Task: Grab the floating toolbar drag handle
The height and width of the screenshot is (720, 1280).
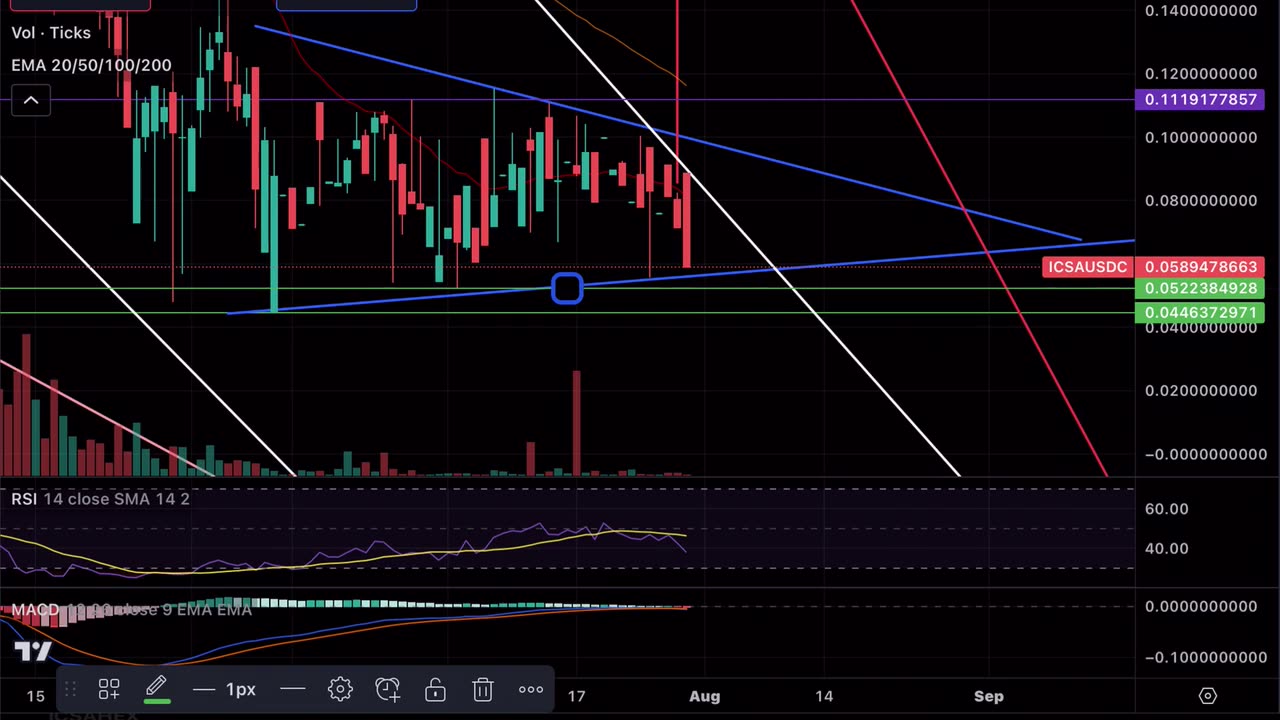Action: click(70, 689)
